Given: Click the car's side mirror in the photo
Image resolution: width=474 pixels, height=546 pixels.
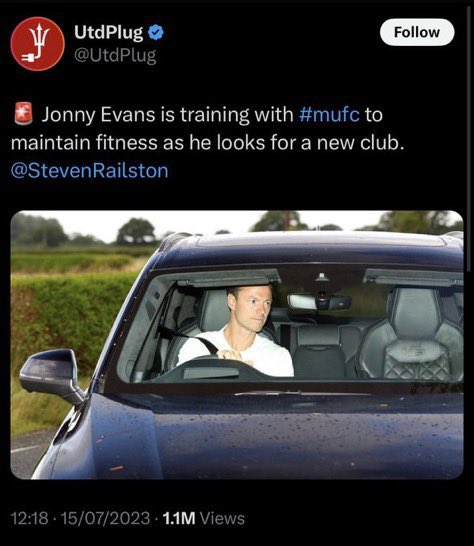Looking at the screenshot, I should [52, 376].
